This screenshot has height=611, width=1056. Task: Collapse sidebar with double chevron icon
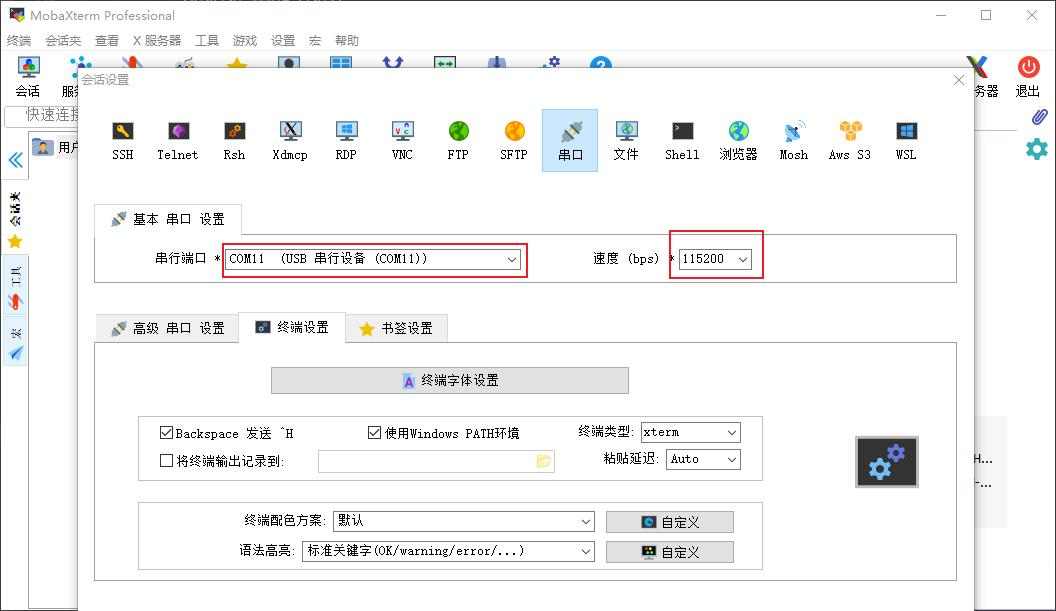(15, 160)
